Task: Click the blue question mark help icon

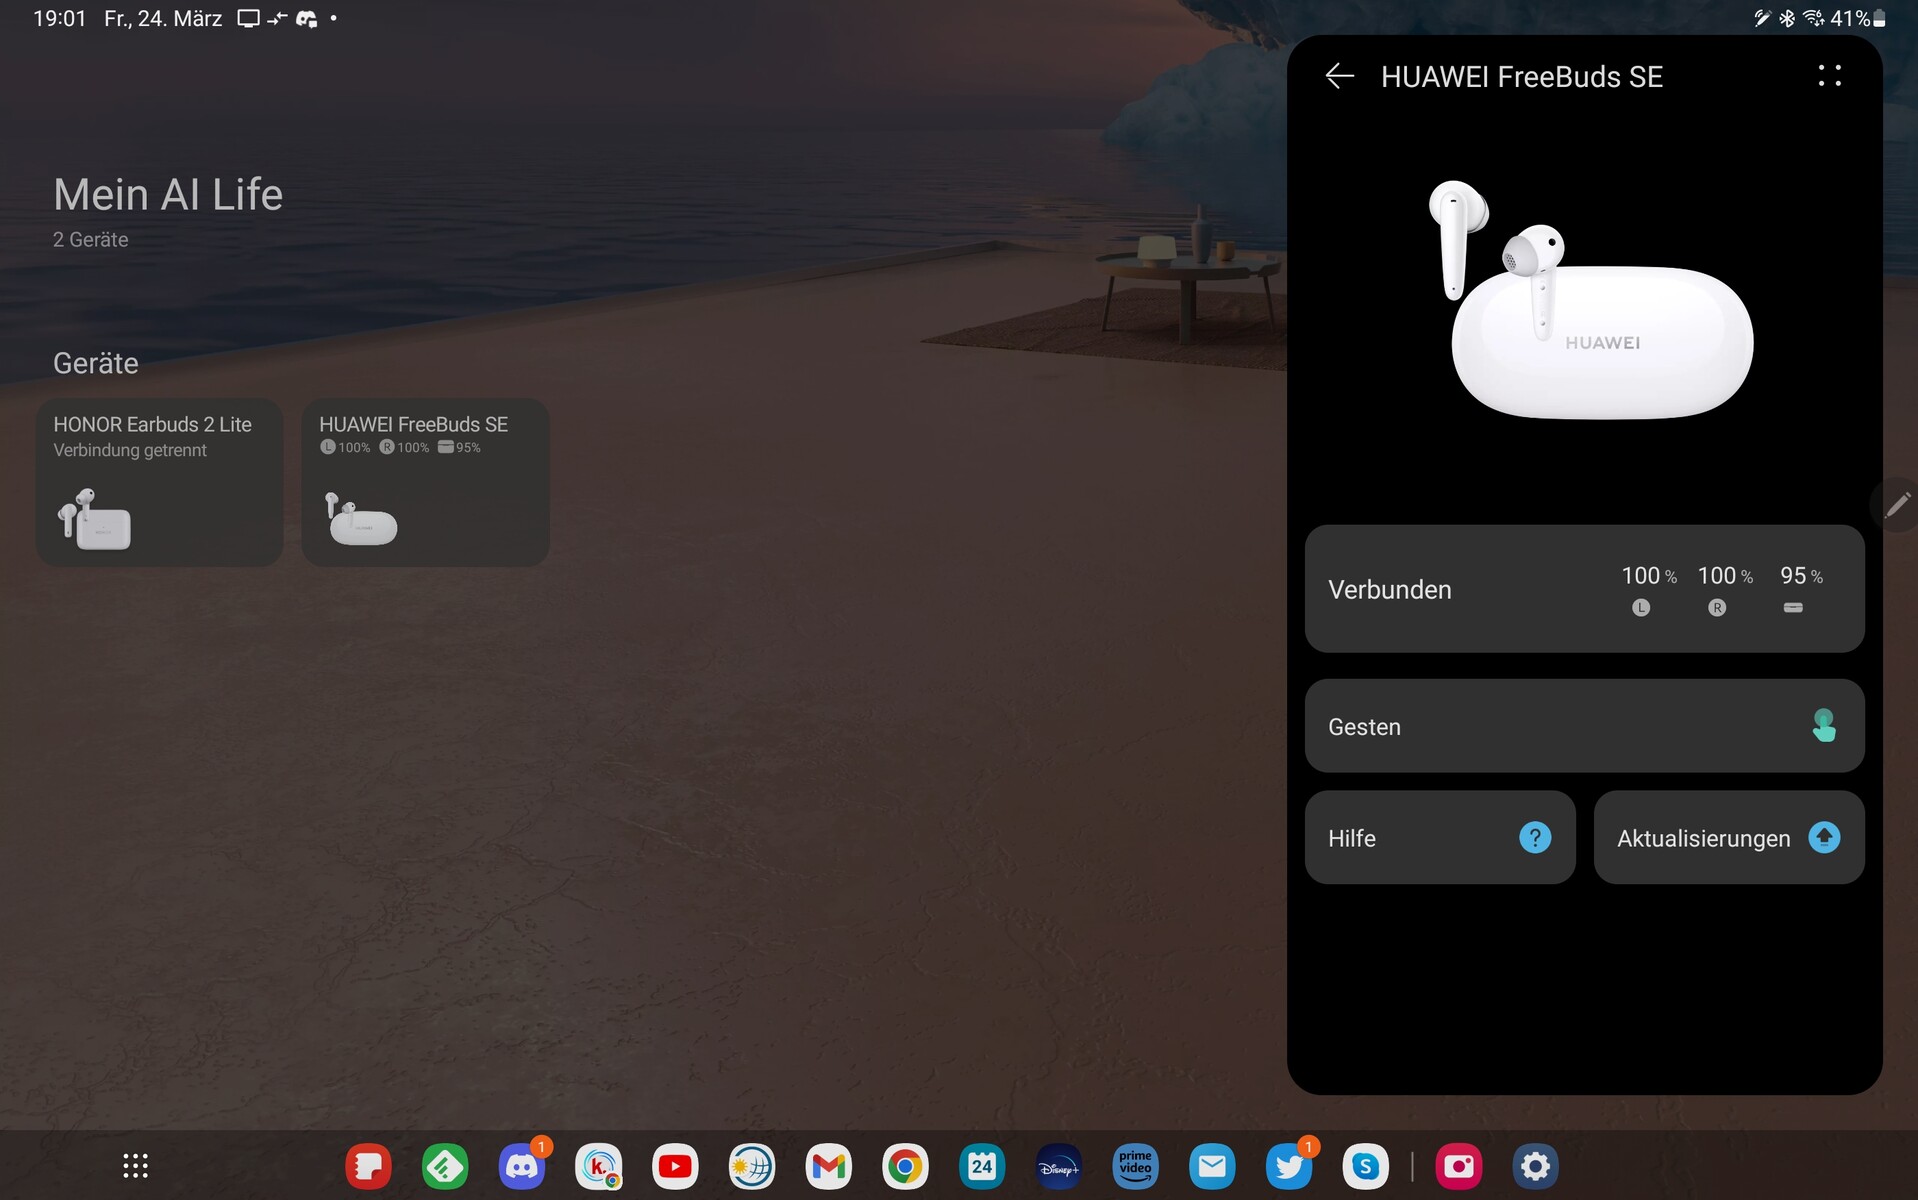Action: tap(1535, 838)
